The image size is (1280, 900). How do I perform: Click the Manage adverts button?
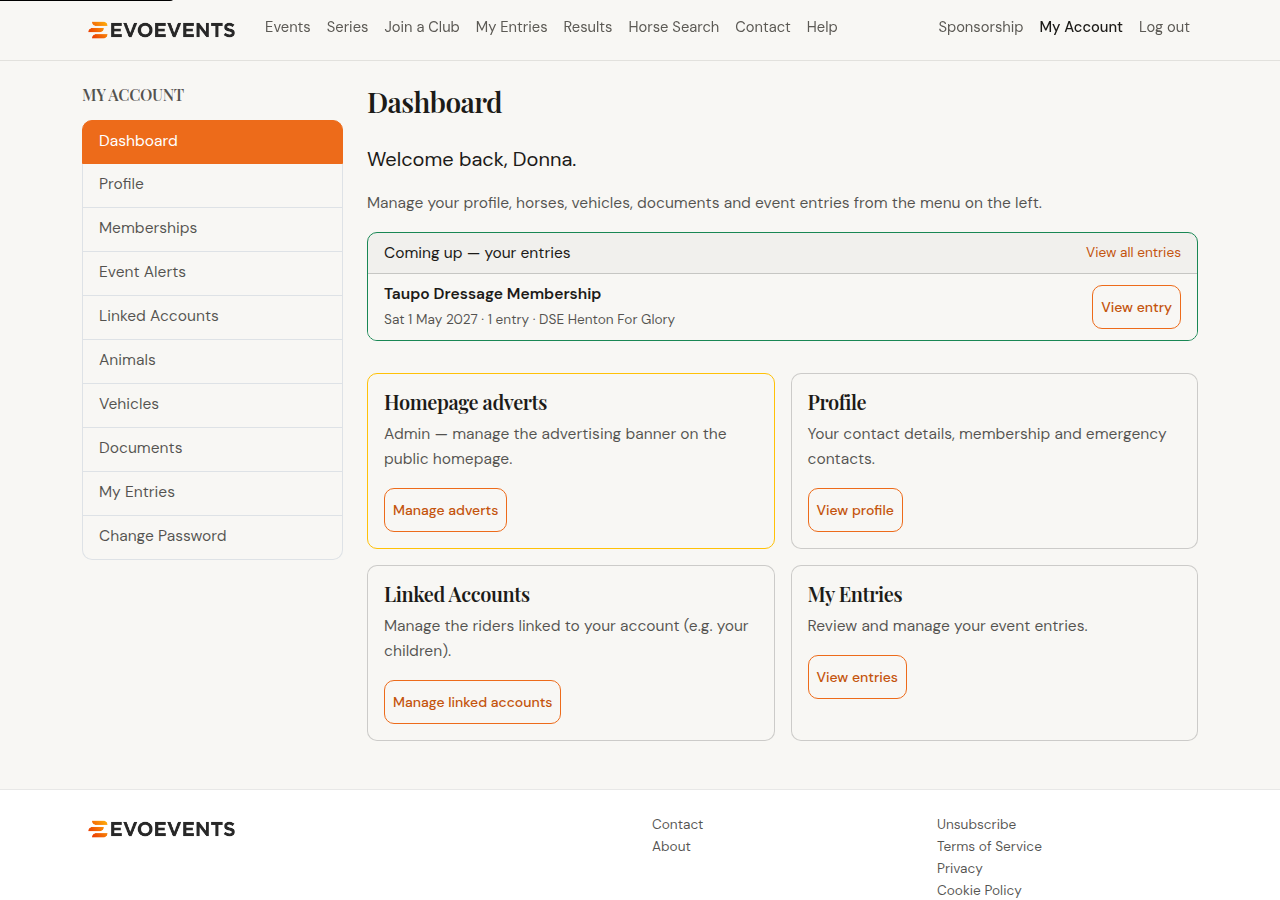(x=445, y=510)
